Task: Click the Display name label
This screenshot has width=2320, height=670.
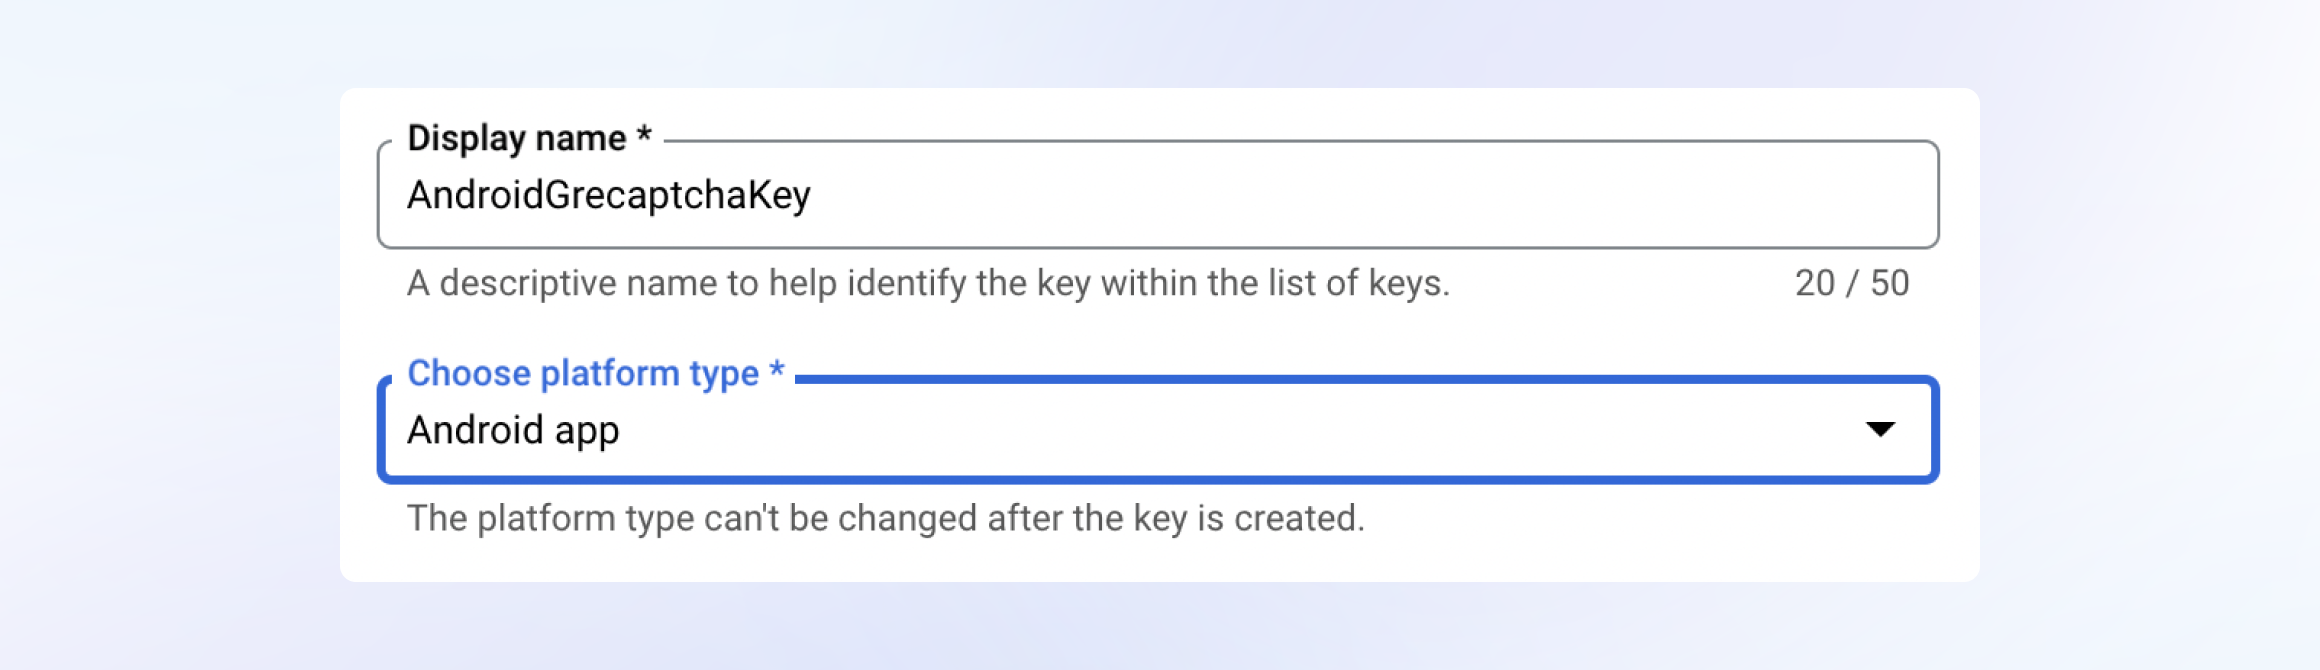Action: pos(516,138)
